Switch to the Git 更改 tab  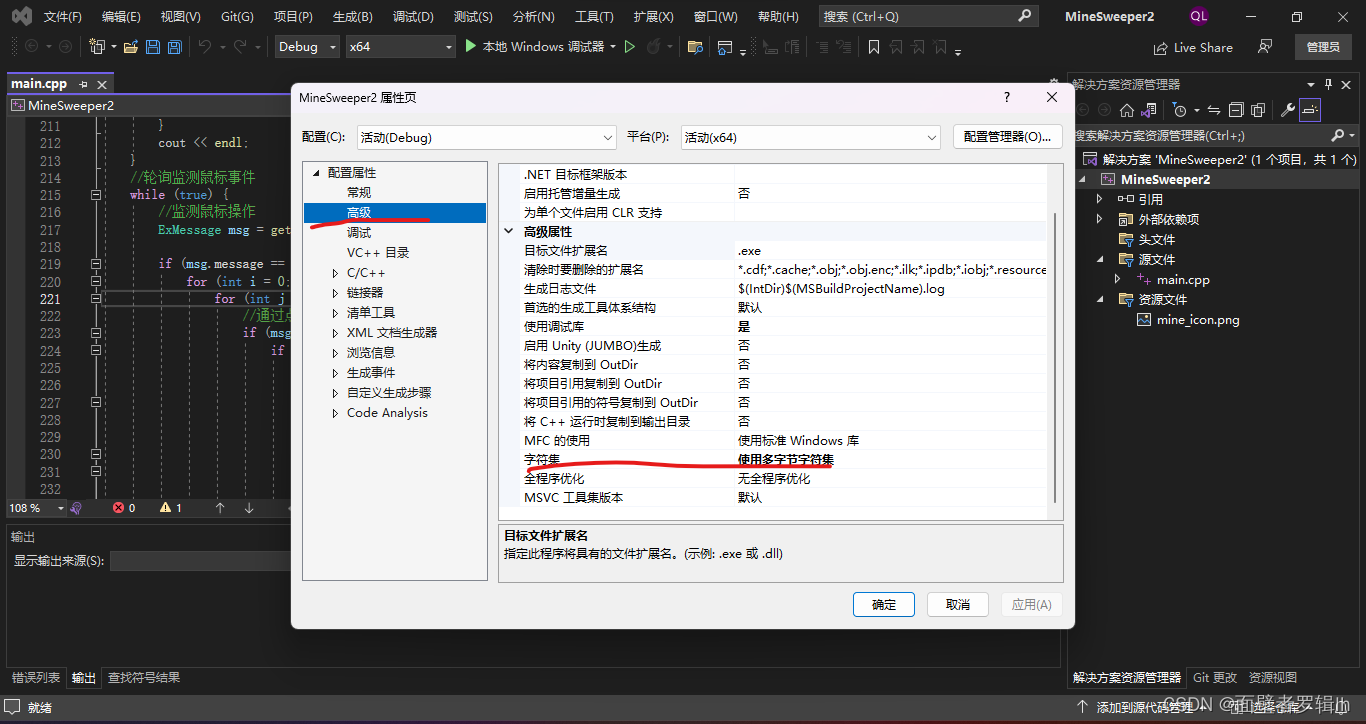[1215, 678]
